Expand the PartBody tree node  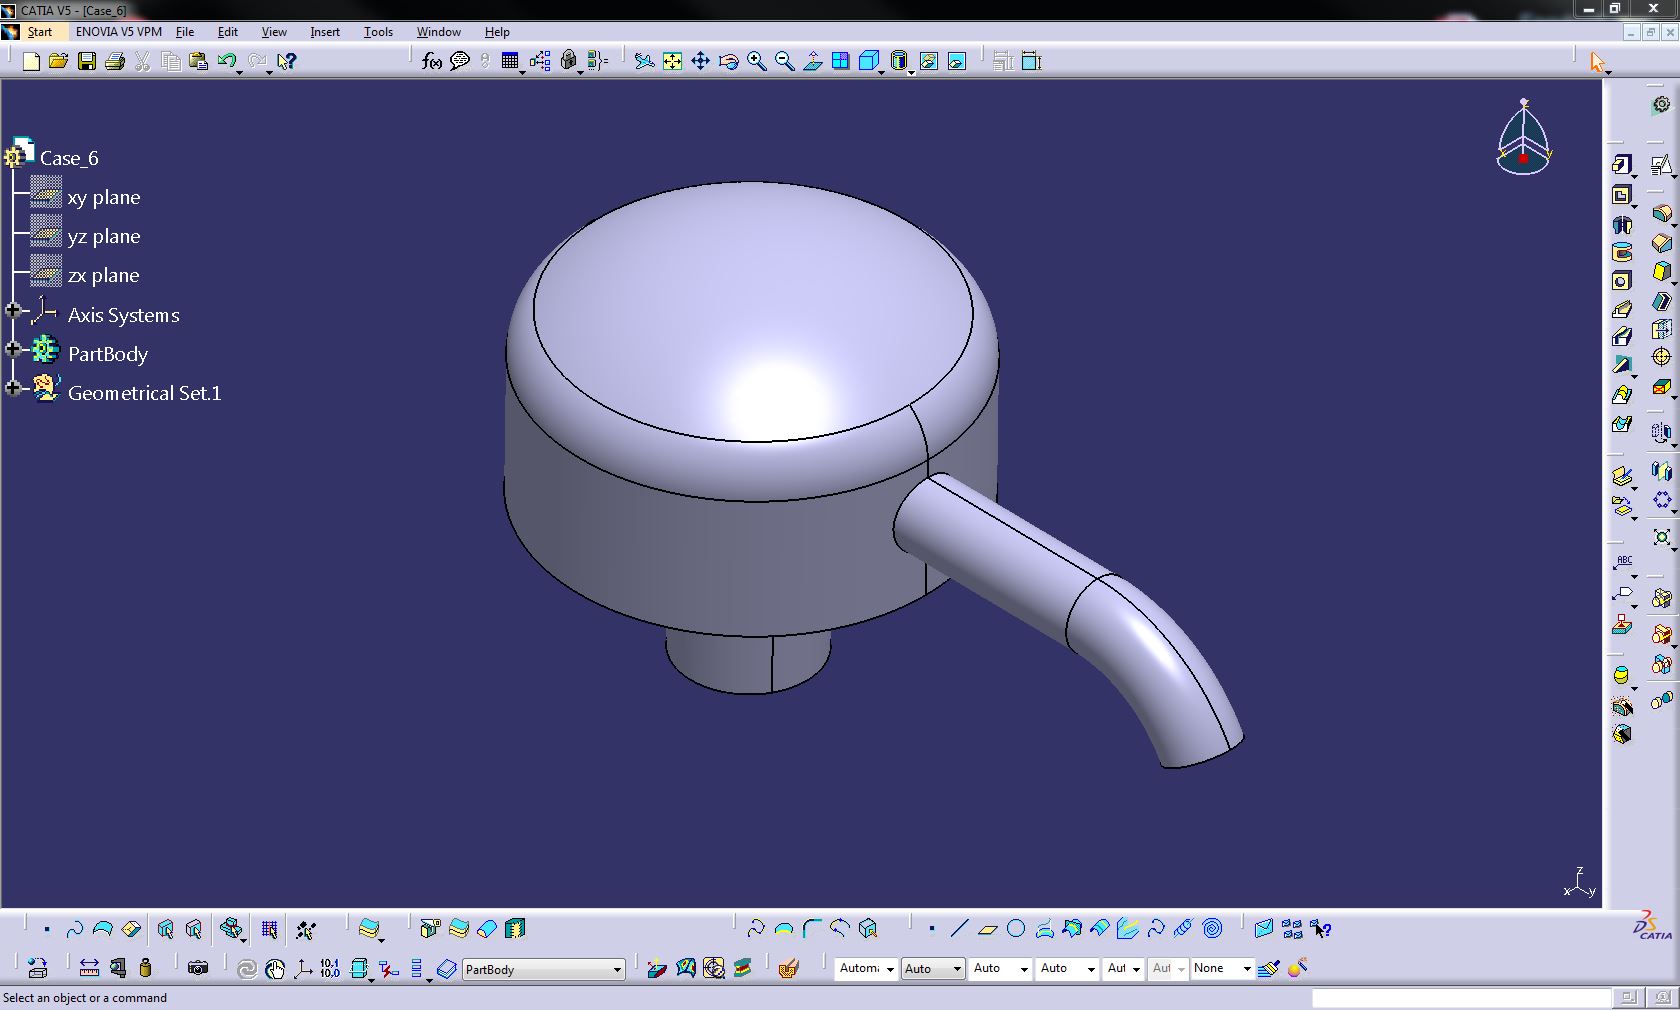[x=13, y=349]
